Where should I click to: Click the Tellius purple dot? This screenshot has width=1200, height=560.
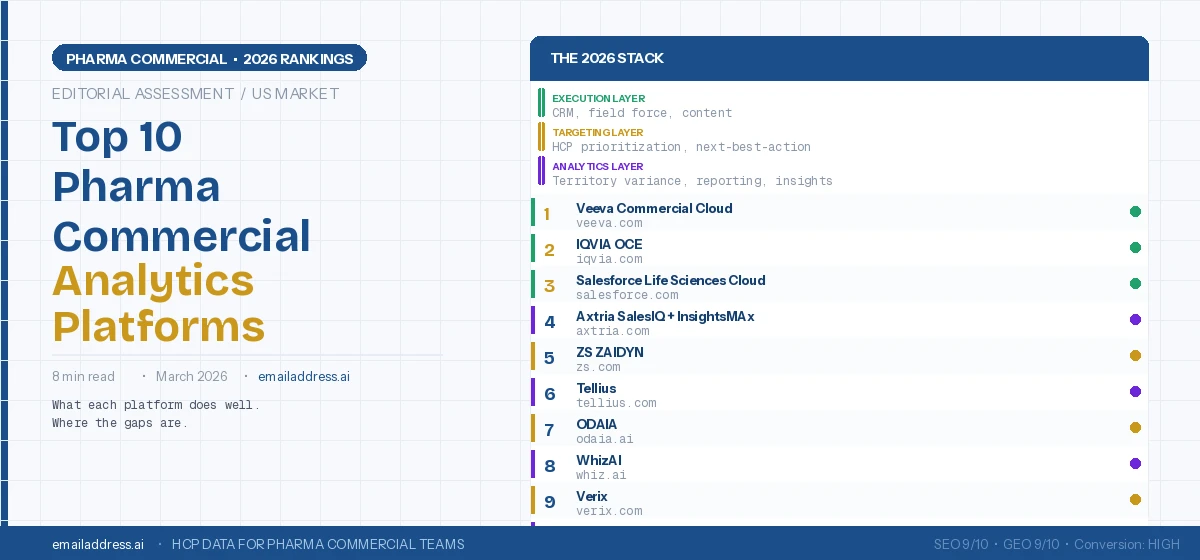[1135, 392]
